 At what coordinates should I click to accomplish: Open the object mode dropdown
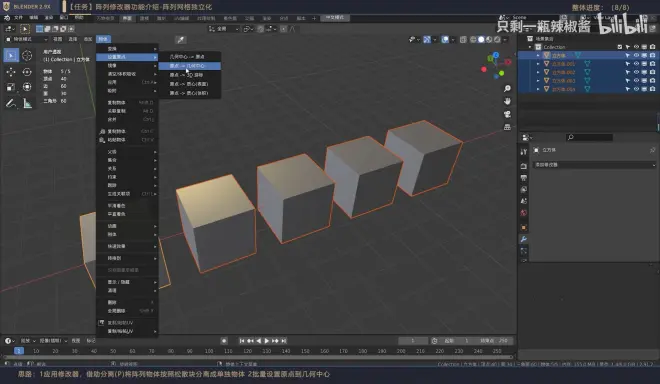tap(27, 39)
